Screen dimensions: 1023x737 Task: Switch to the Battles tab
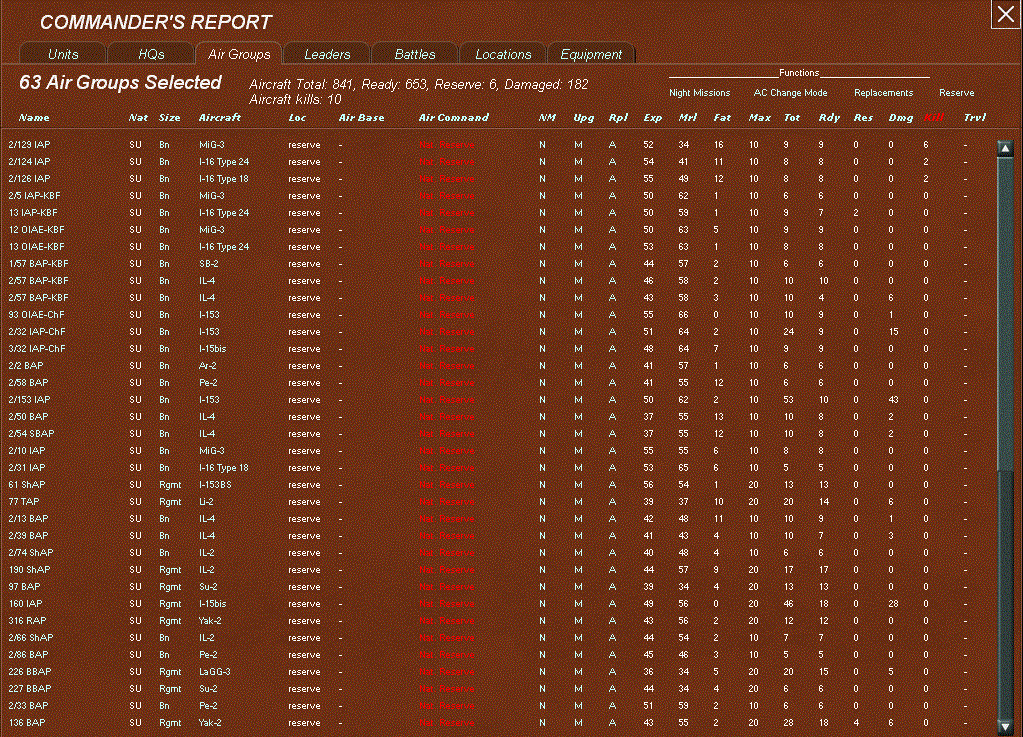pos(415,54)
